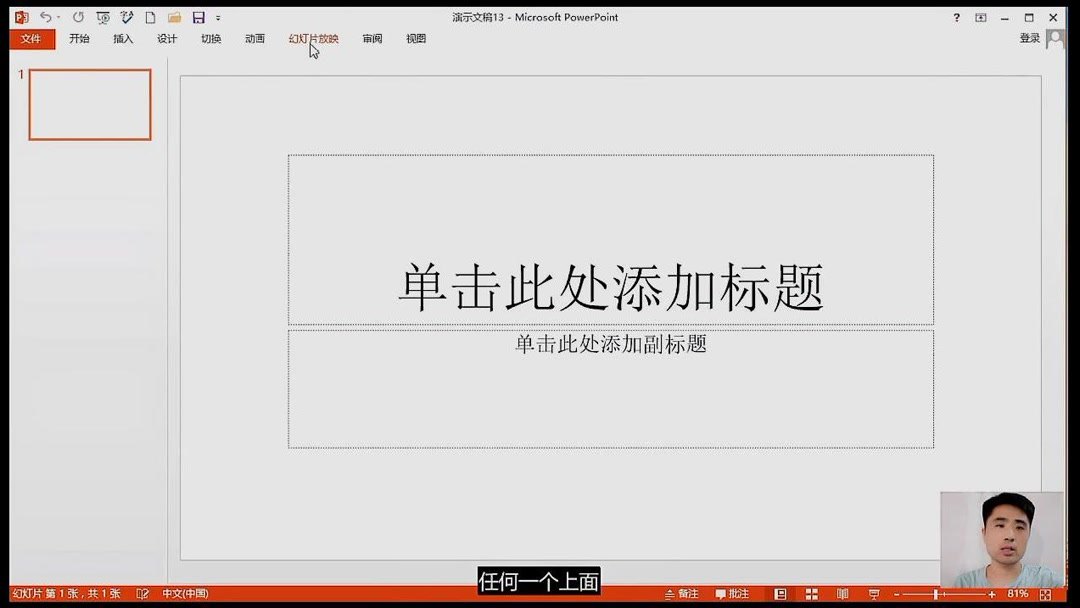The height and width of the screenshot is (608, 1080).
Task: Switch to Reading view
Action: [x=841, y=593]
